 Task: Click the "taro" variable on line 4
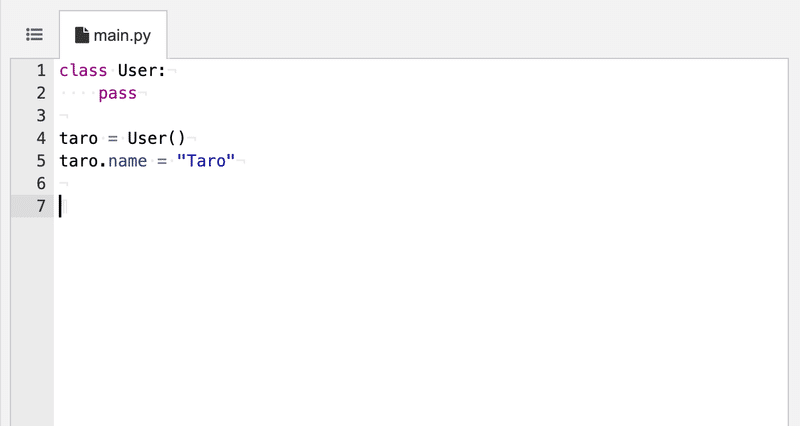tap(78, 138)
